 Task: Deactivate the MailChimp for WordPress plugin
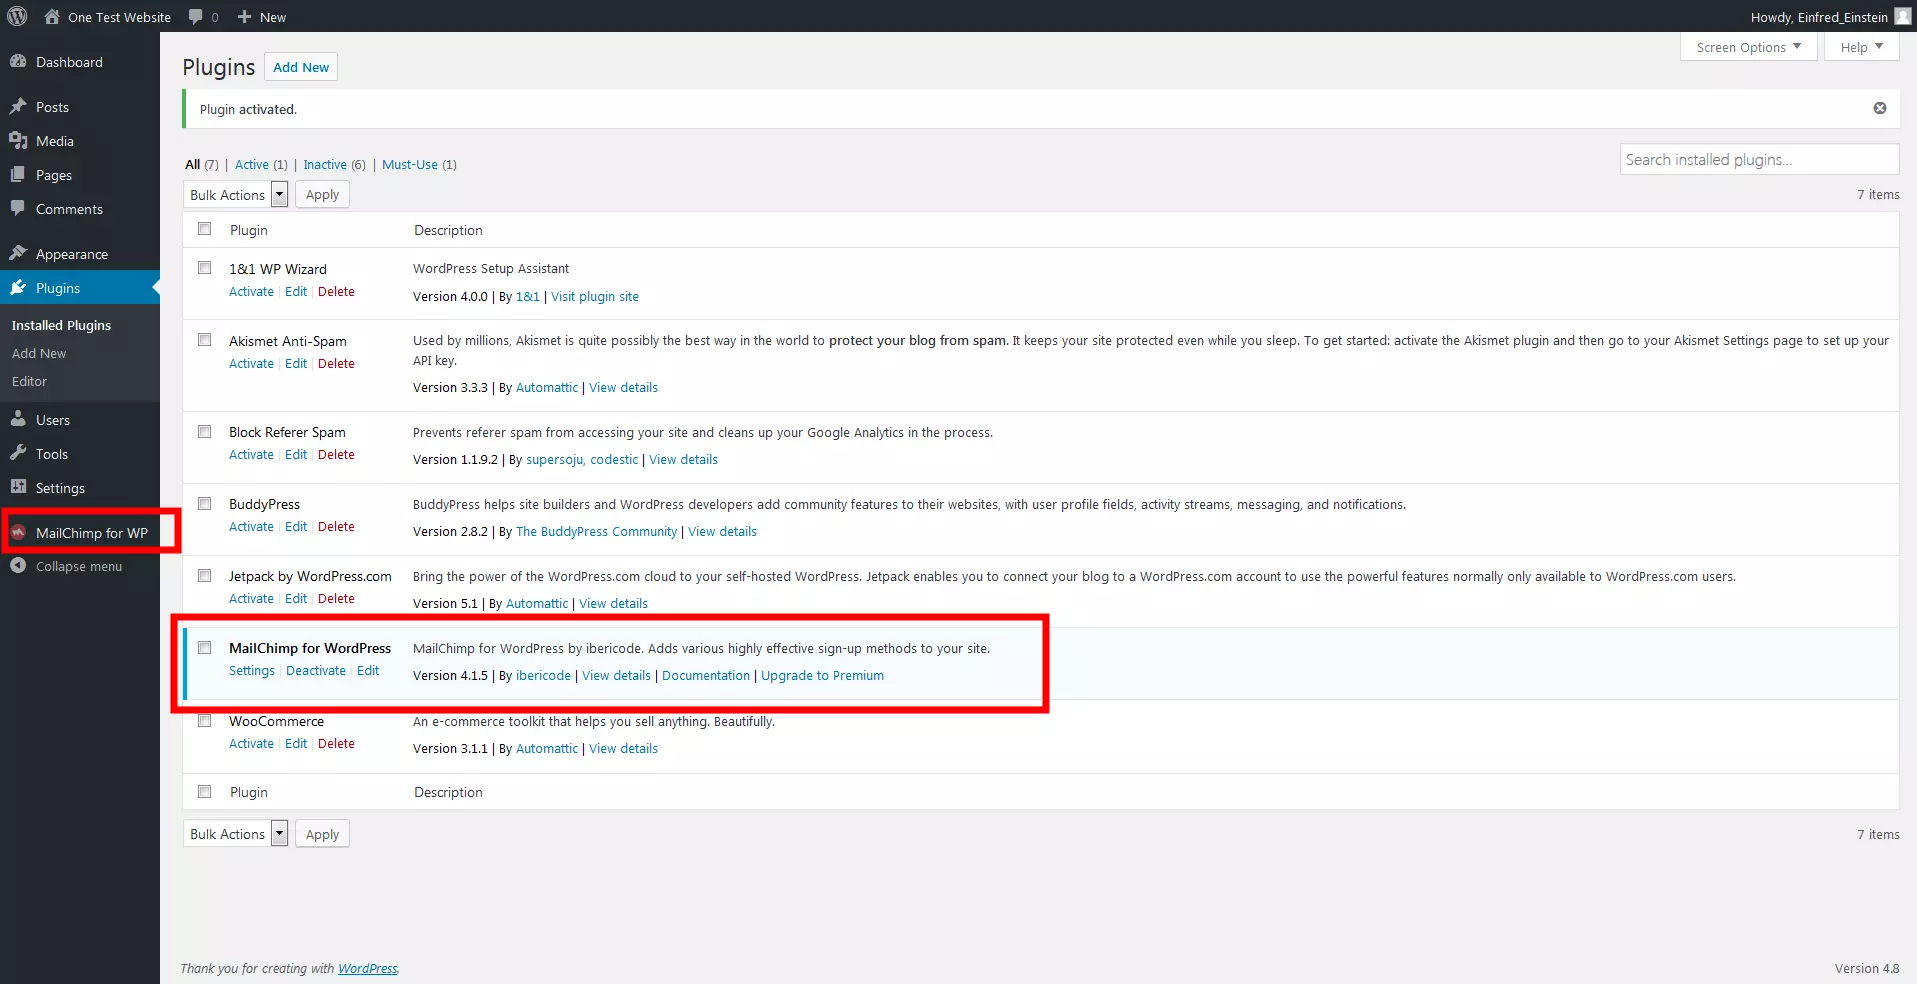pyautogui.click(x=316, y=671)
